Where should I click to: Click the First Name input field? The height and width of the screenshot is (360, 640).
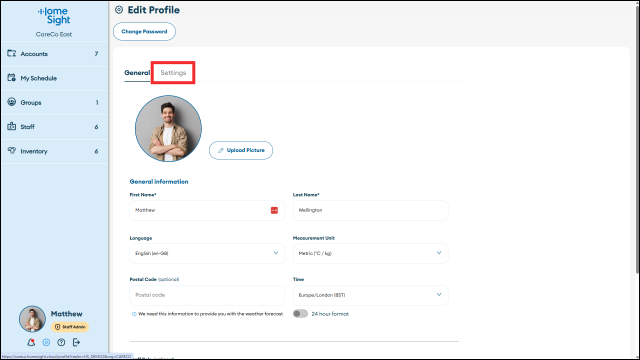coord(207,210)
